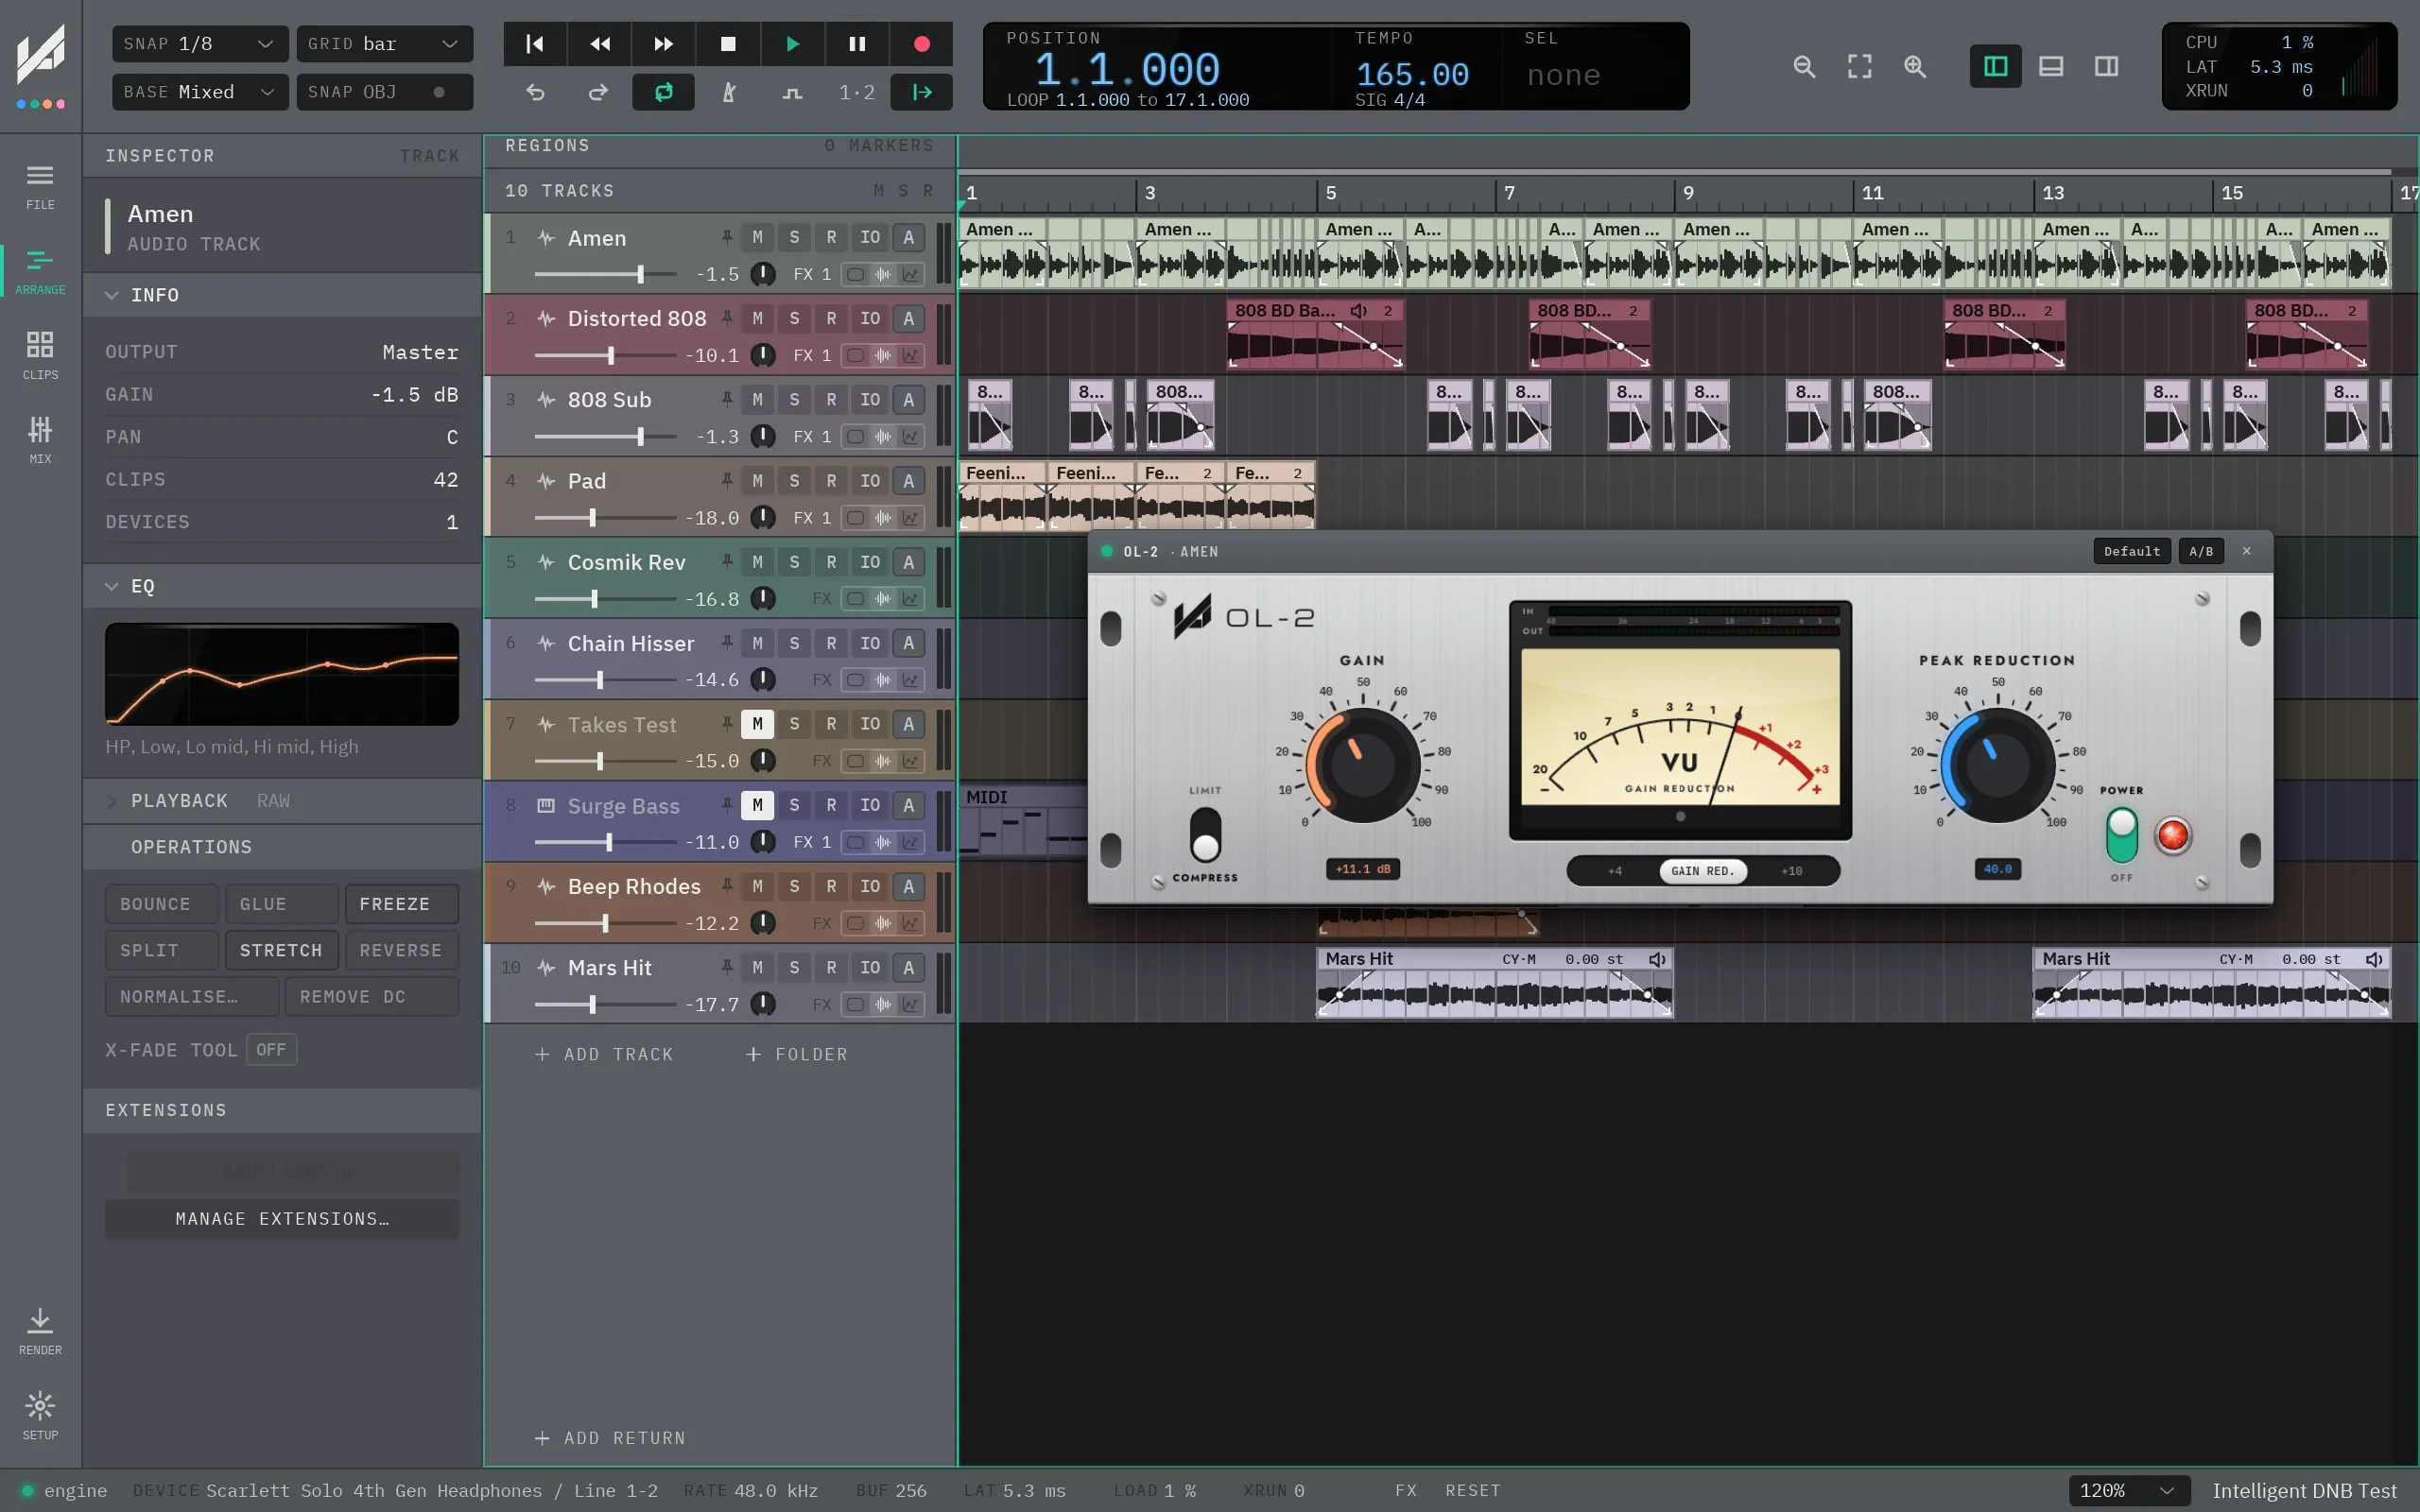Flip the LIMIT/COMPRESS switch on OL-2
Screen dimensions: 2420x1512
tap(1205, 834)
